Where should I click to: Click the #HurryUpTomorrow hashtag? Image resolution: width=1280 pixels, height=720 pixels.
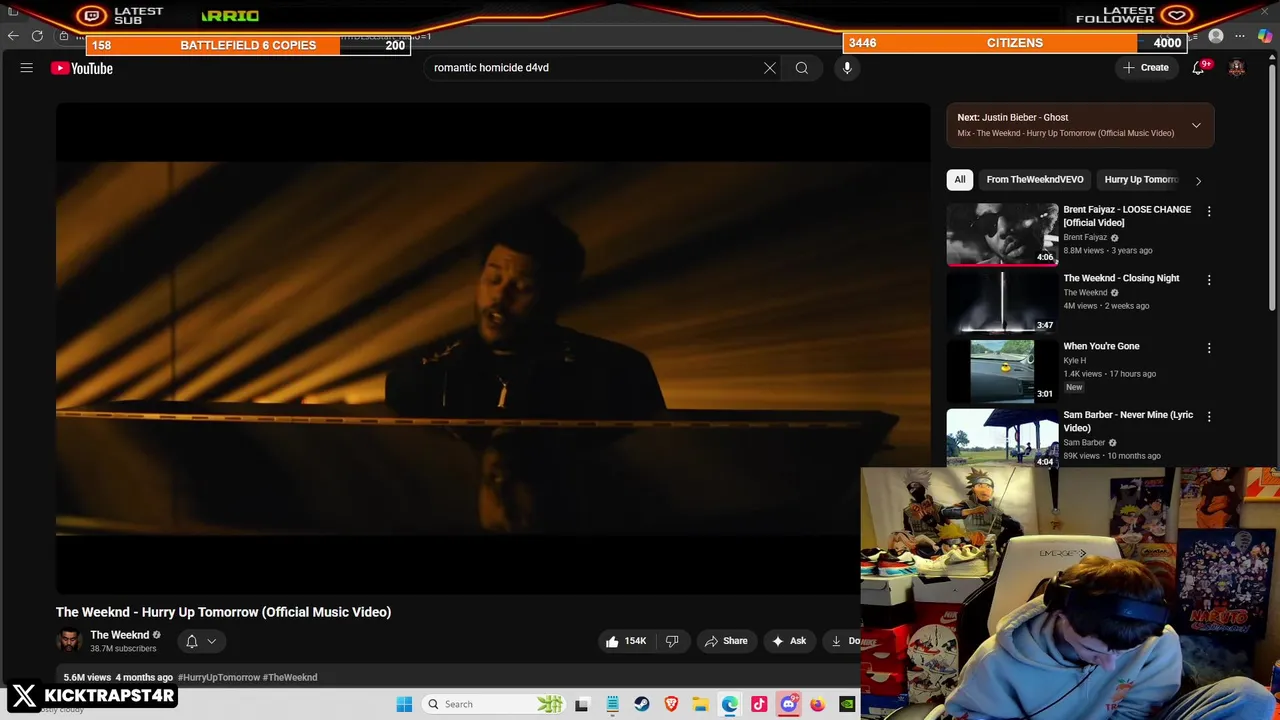pyautogui.click(x=218, y=677)
